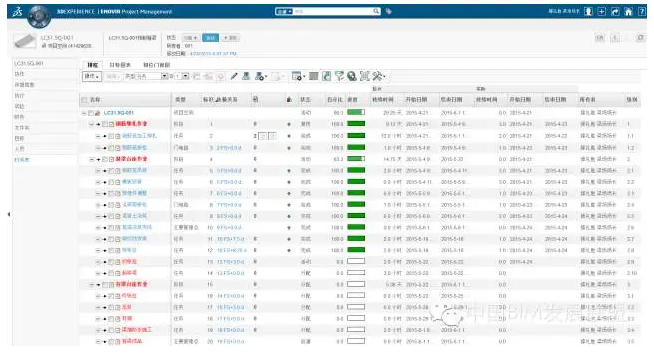Click the 3DS logo in the header
This screenshot has height=362, width=654.
(x=17, y=12)
